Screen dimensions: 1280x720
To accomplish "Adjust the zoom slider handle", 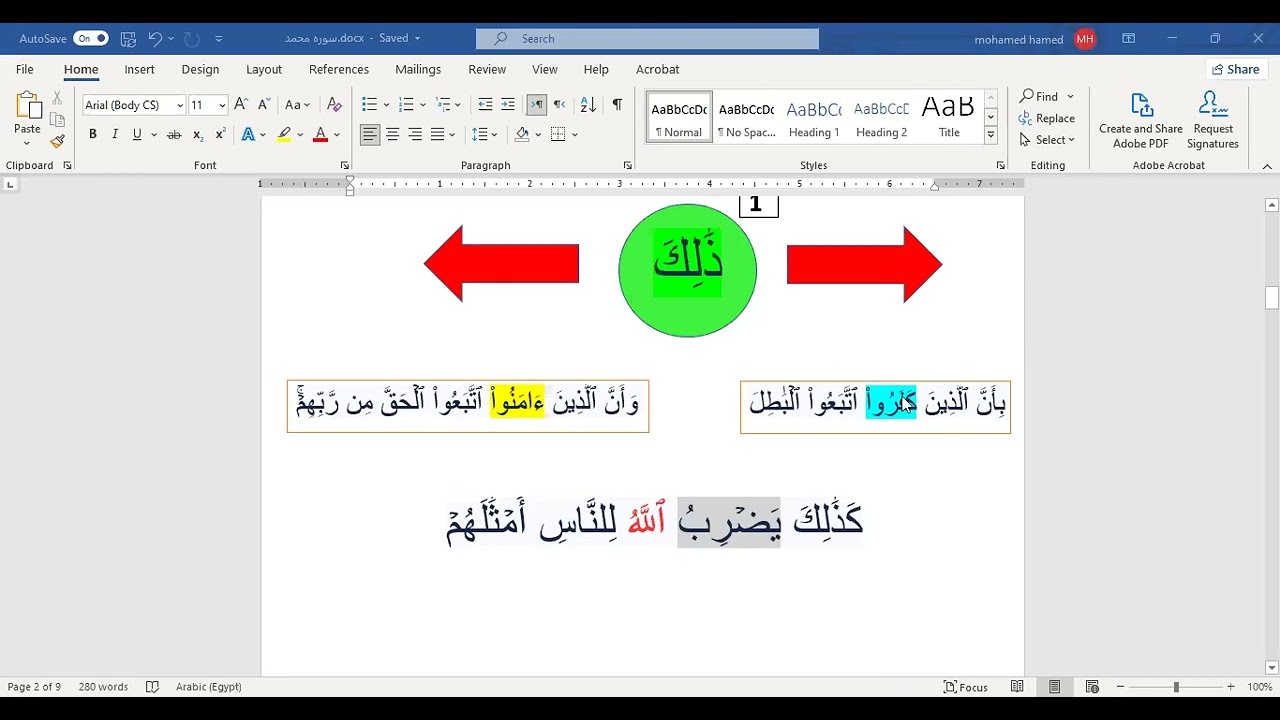I will (x=1176, y=687).
